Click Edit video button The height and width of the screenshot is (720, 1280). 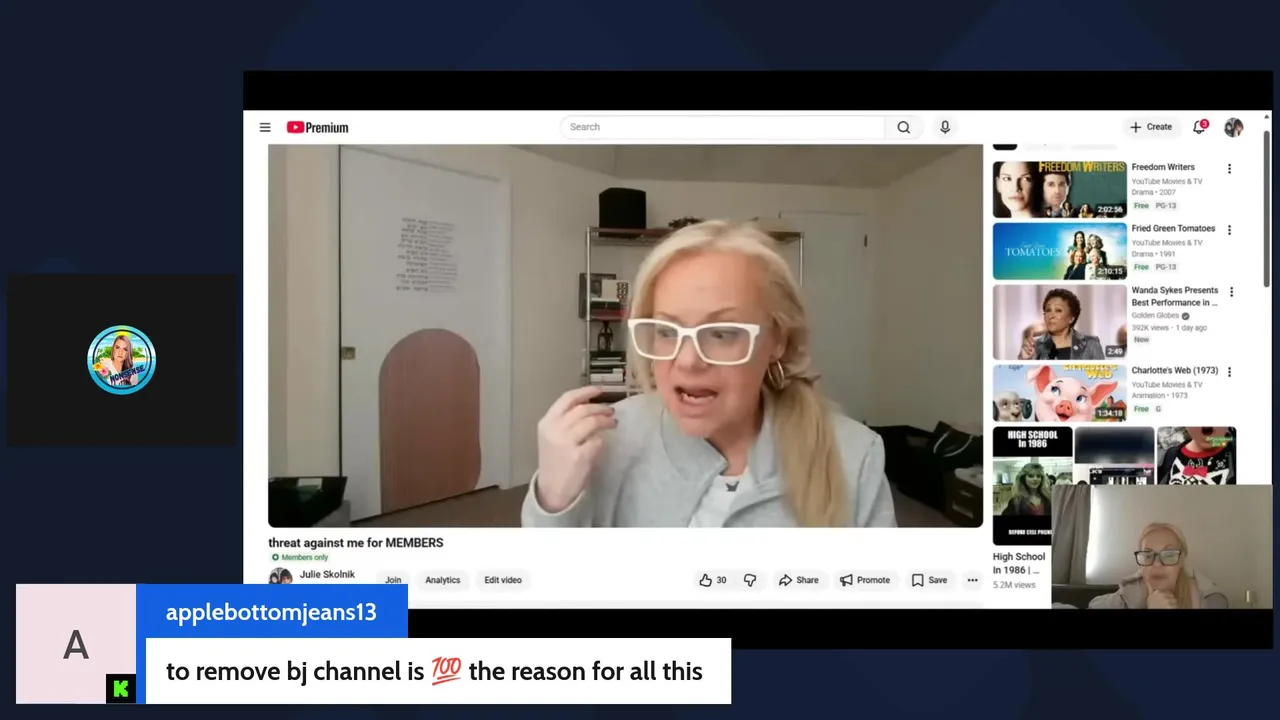tap(503, 580)
